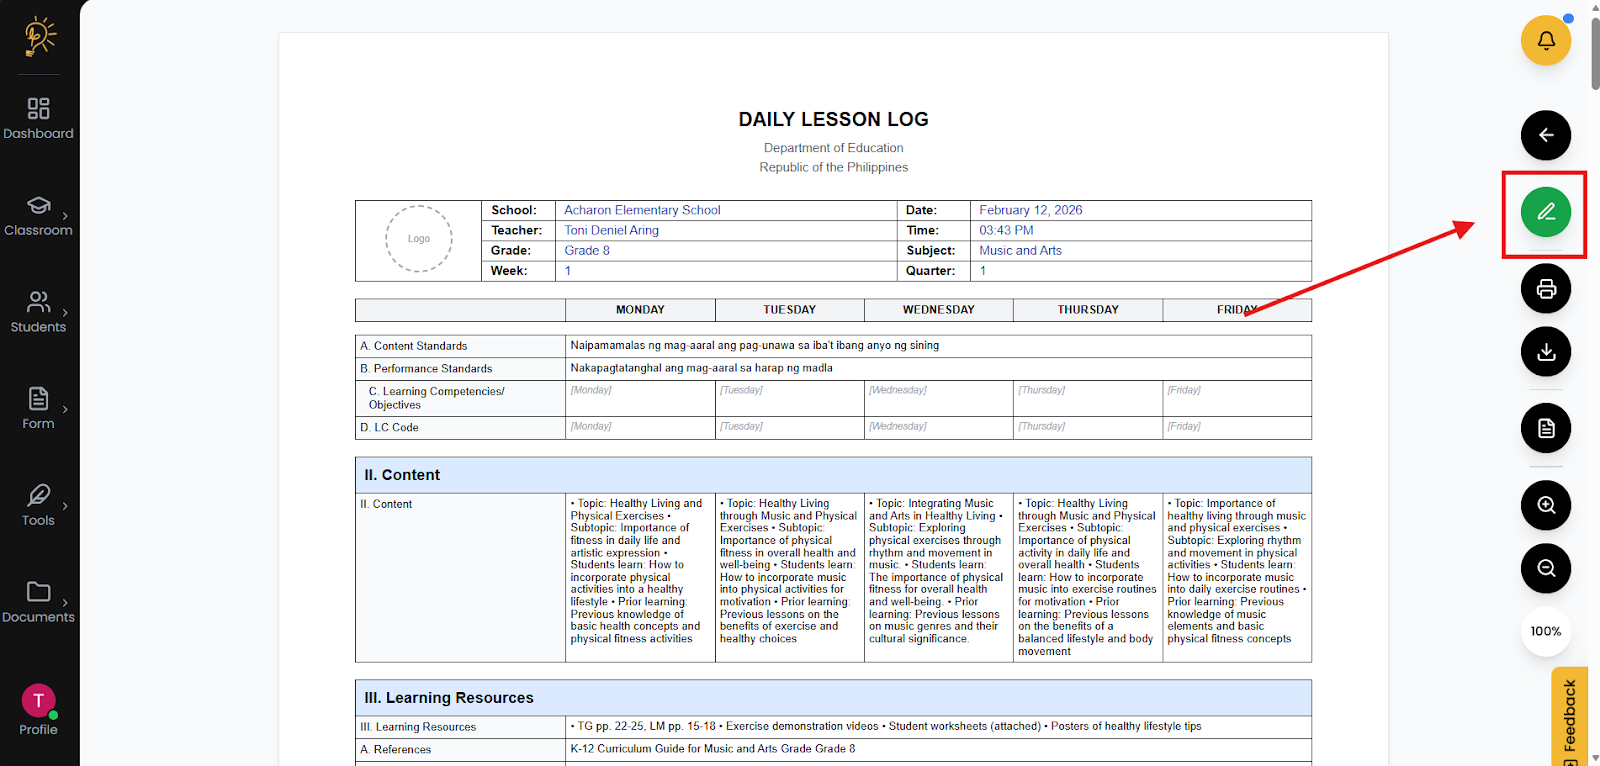Click the notification bell icon
The image size is (1600, 766).
point(1545,41)
